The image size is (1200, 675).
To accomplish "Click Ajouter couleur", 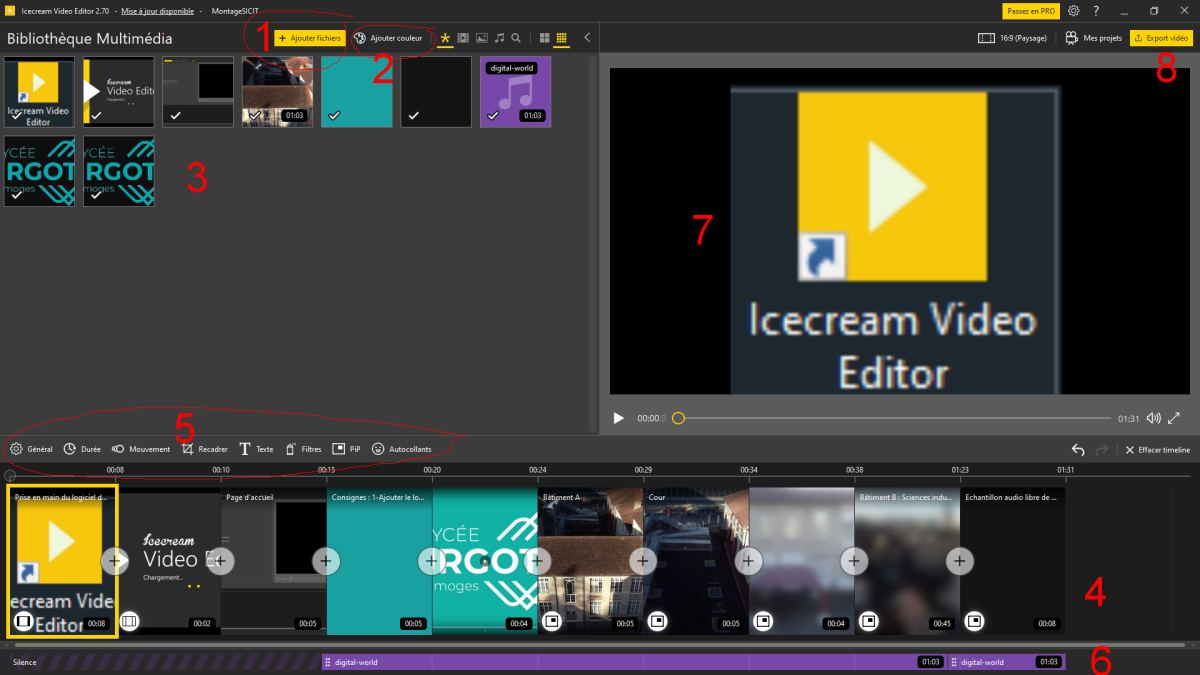I will [x=389, y=38].
